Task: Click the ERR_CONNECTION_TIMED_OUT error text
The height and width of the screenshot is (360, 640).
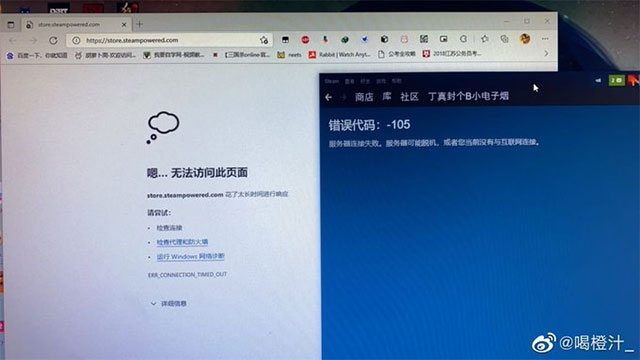Action: (x=187, y=275)
